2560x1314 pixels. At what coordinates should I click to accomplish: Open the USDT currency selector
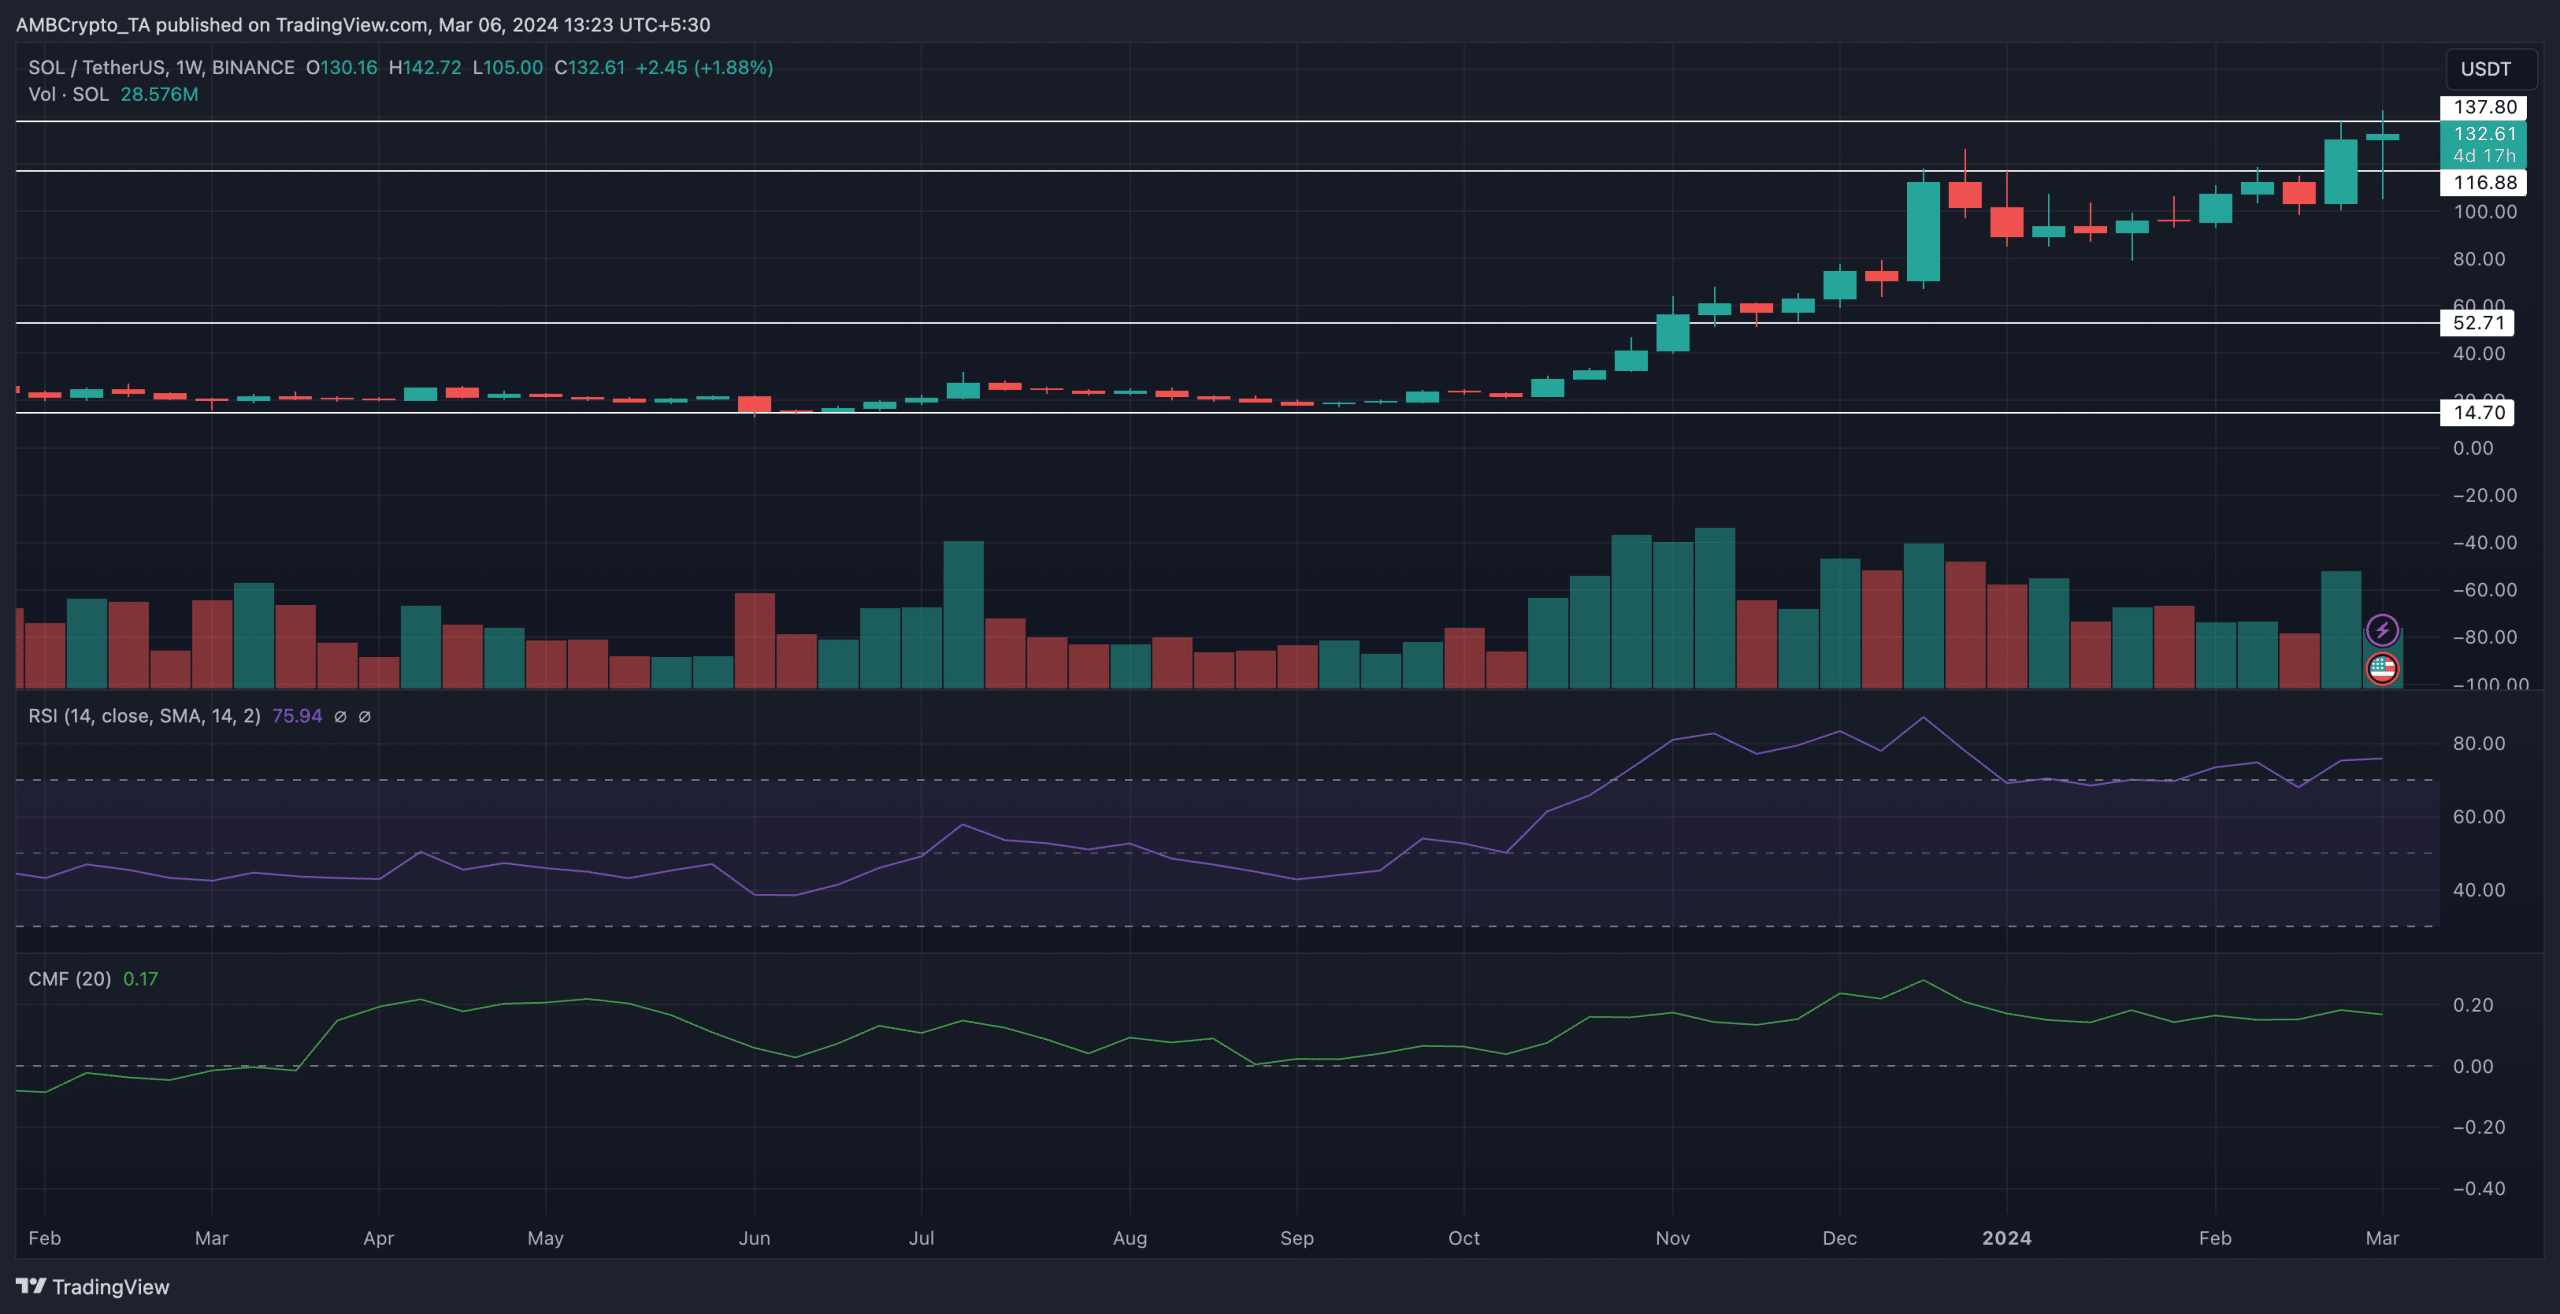[x=2491, y=69]
